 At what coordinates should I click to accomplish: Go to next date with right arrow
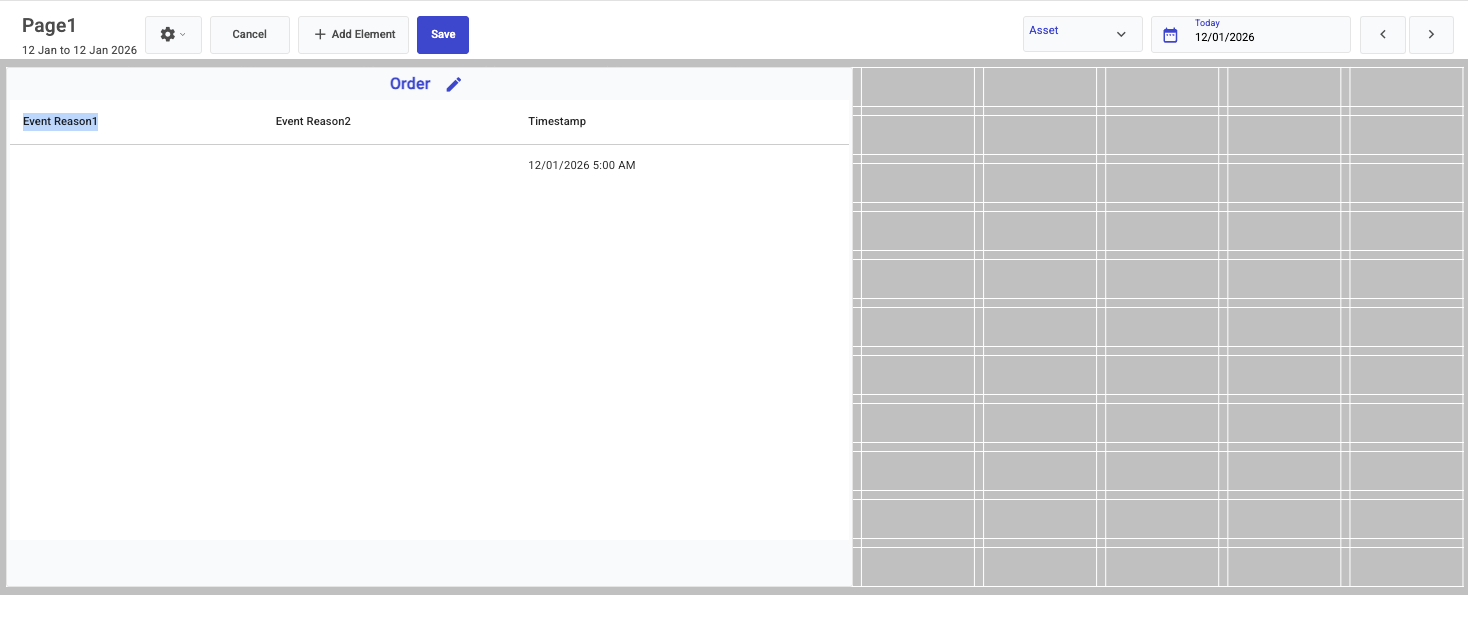click(x=1431, y=34)
